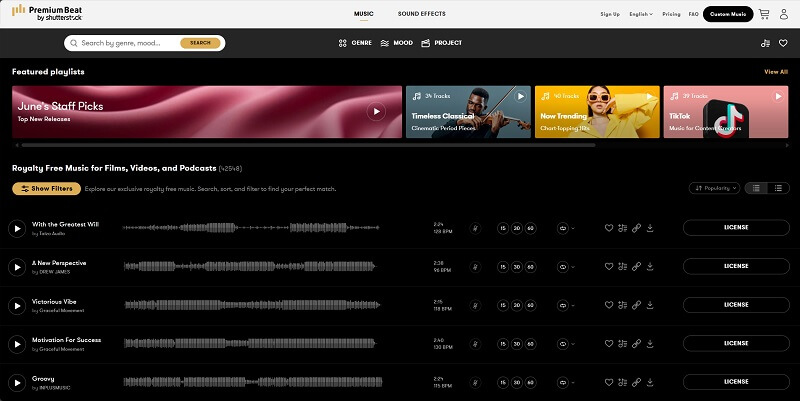Switch to the Sound Effects tab
Screen dimensions: 800x401
point(421,14)
